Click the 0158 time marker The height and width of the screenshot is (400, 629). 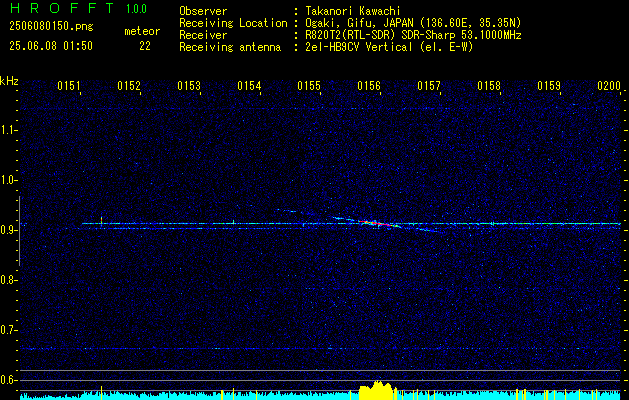point(489,85)
